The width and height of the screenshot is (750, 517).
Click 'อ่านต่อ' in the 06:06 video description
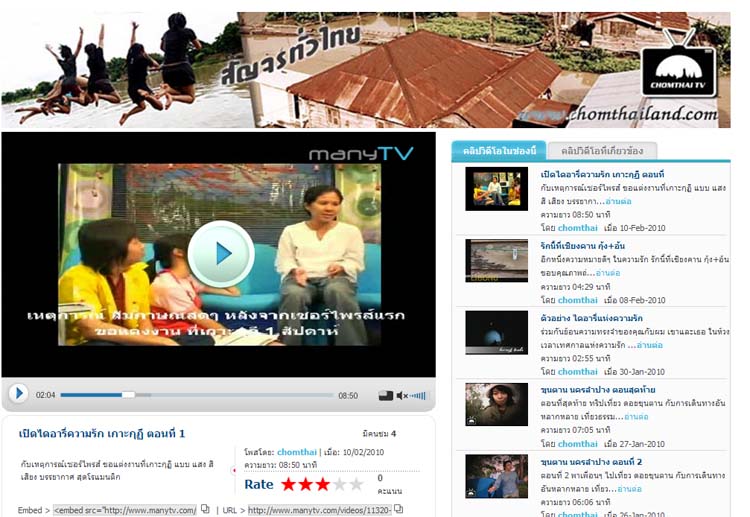click(629, 489)
